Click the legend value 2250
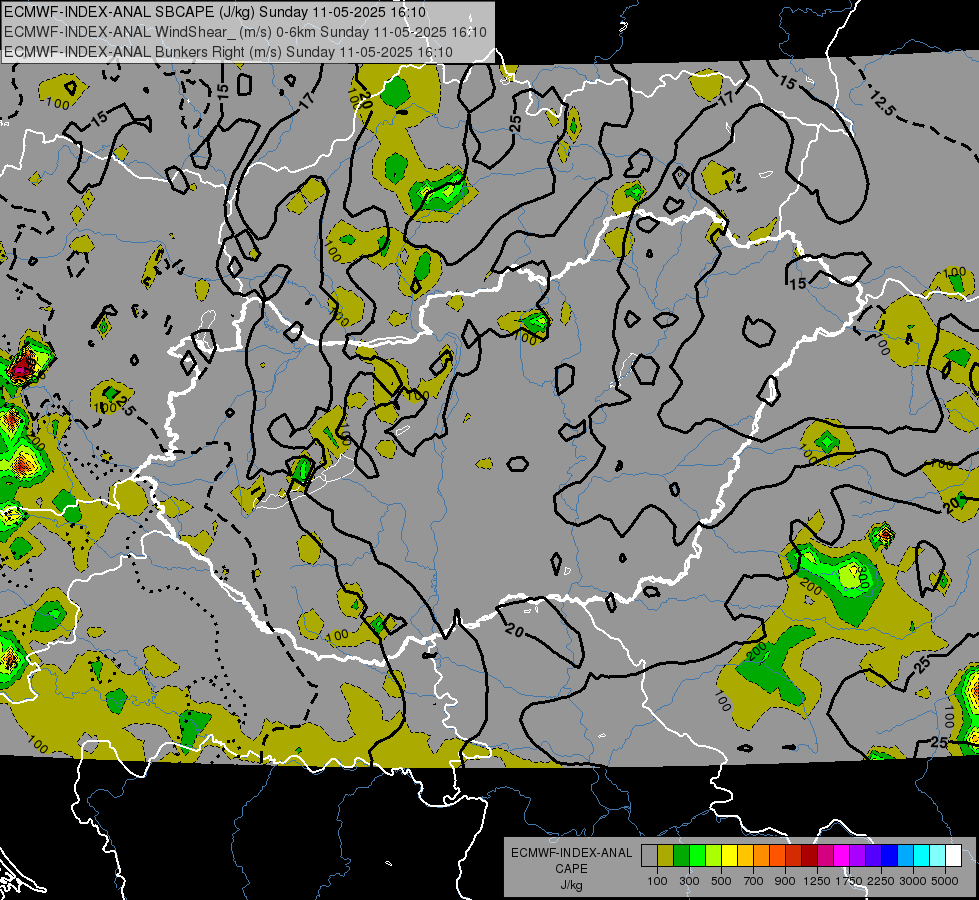The height and width of the screenshot is (900, 979). pyautogui.click(x=882, y=881)
